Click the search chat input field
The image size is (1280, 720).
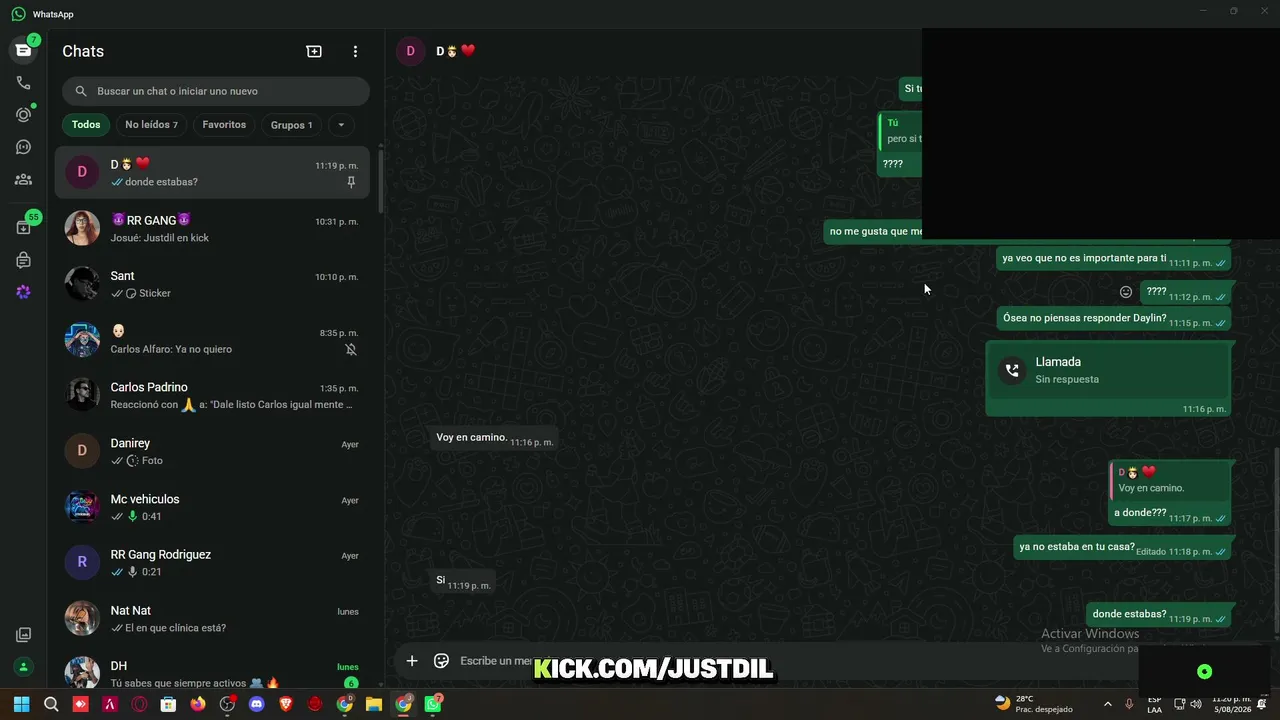pos(216,91)
